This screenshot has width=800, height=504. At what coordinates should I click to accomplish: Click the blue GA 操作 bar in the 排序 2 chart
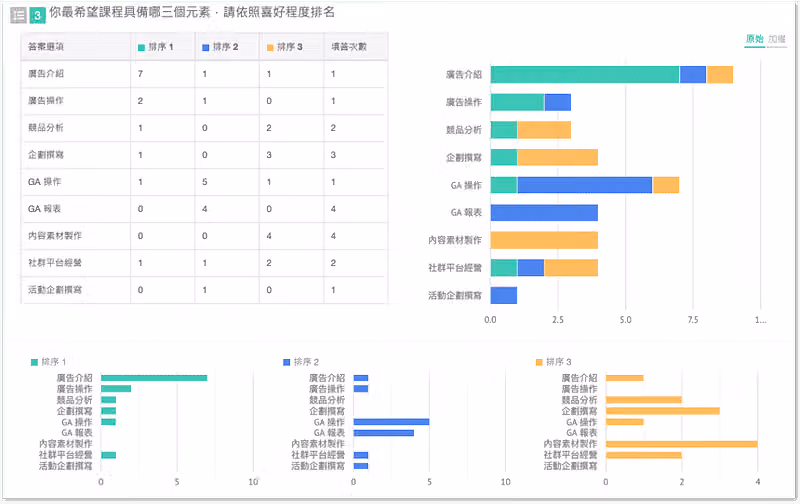(391, 422)
